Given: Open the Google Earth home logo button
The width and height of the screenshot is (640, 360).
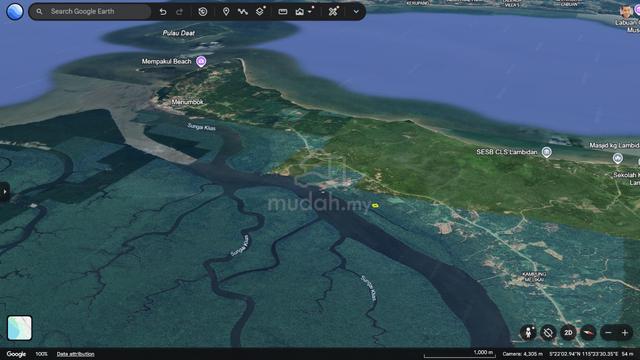Looking at the screenshot, I should coord(15,11).
